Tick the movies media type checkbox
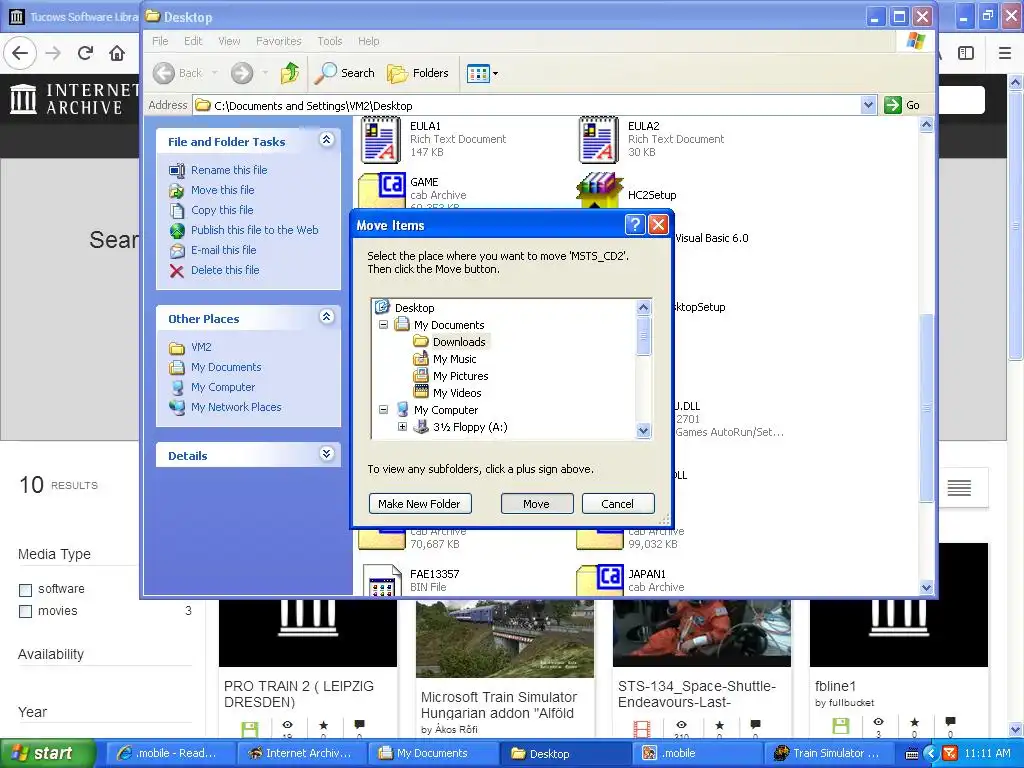 (25, 611)
